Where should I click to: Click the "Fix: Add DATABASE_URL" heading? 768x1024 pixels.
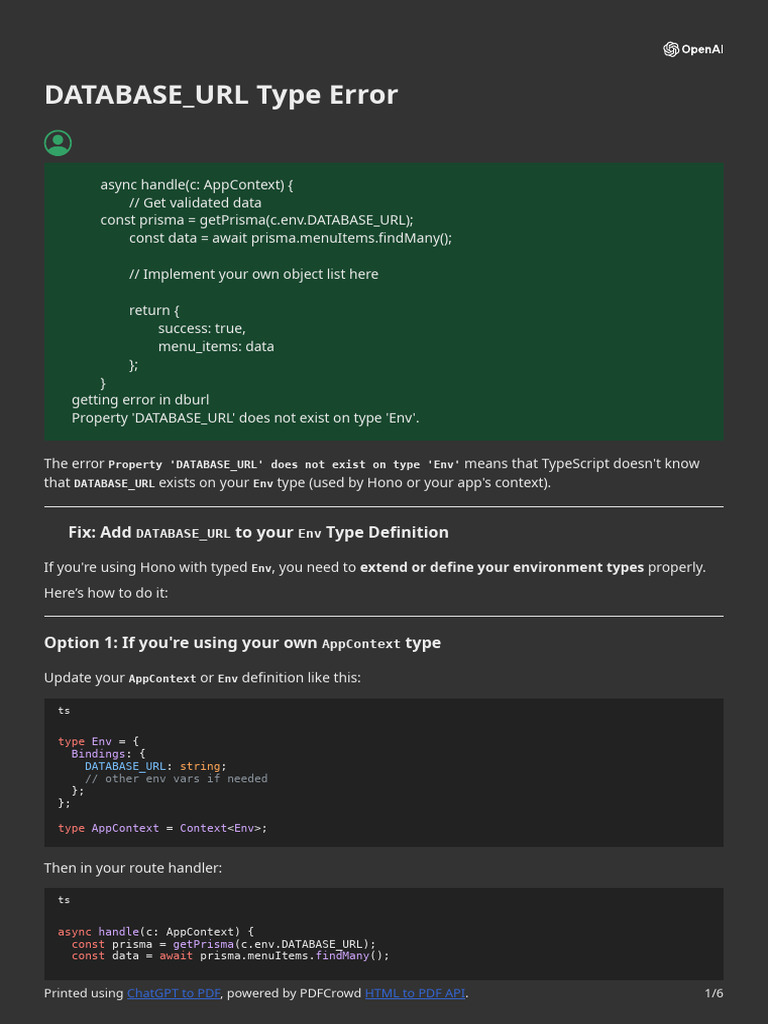[x=258, y=532]
